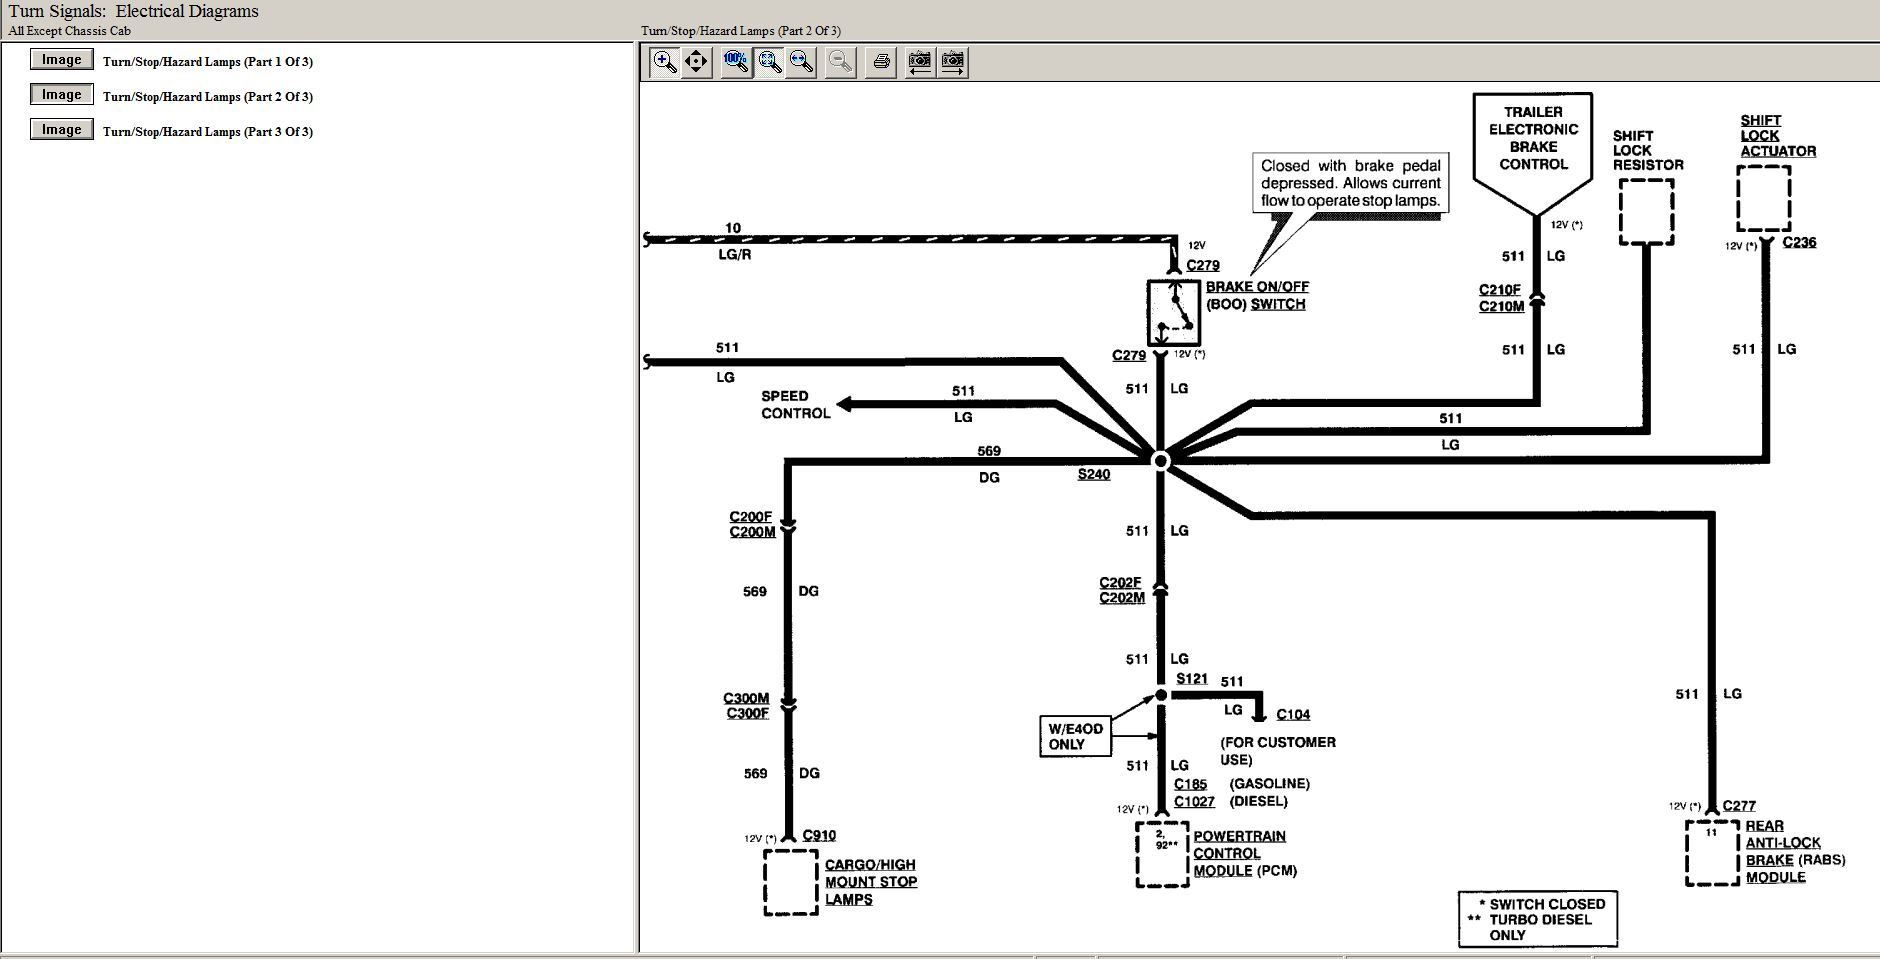Open Turn/Stop/Hazard Lamps (Part 3 Of 3) link
1880x959 pixels.
click(x=207, y=132)
